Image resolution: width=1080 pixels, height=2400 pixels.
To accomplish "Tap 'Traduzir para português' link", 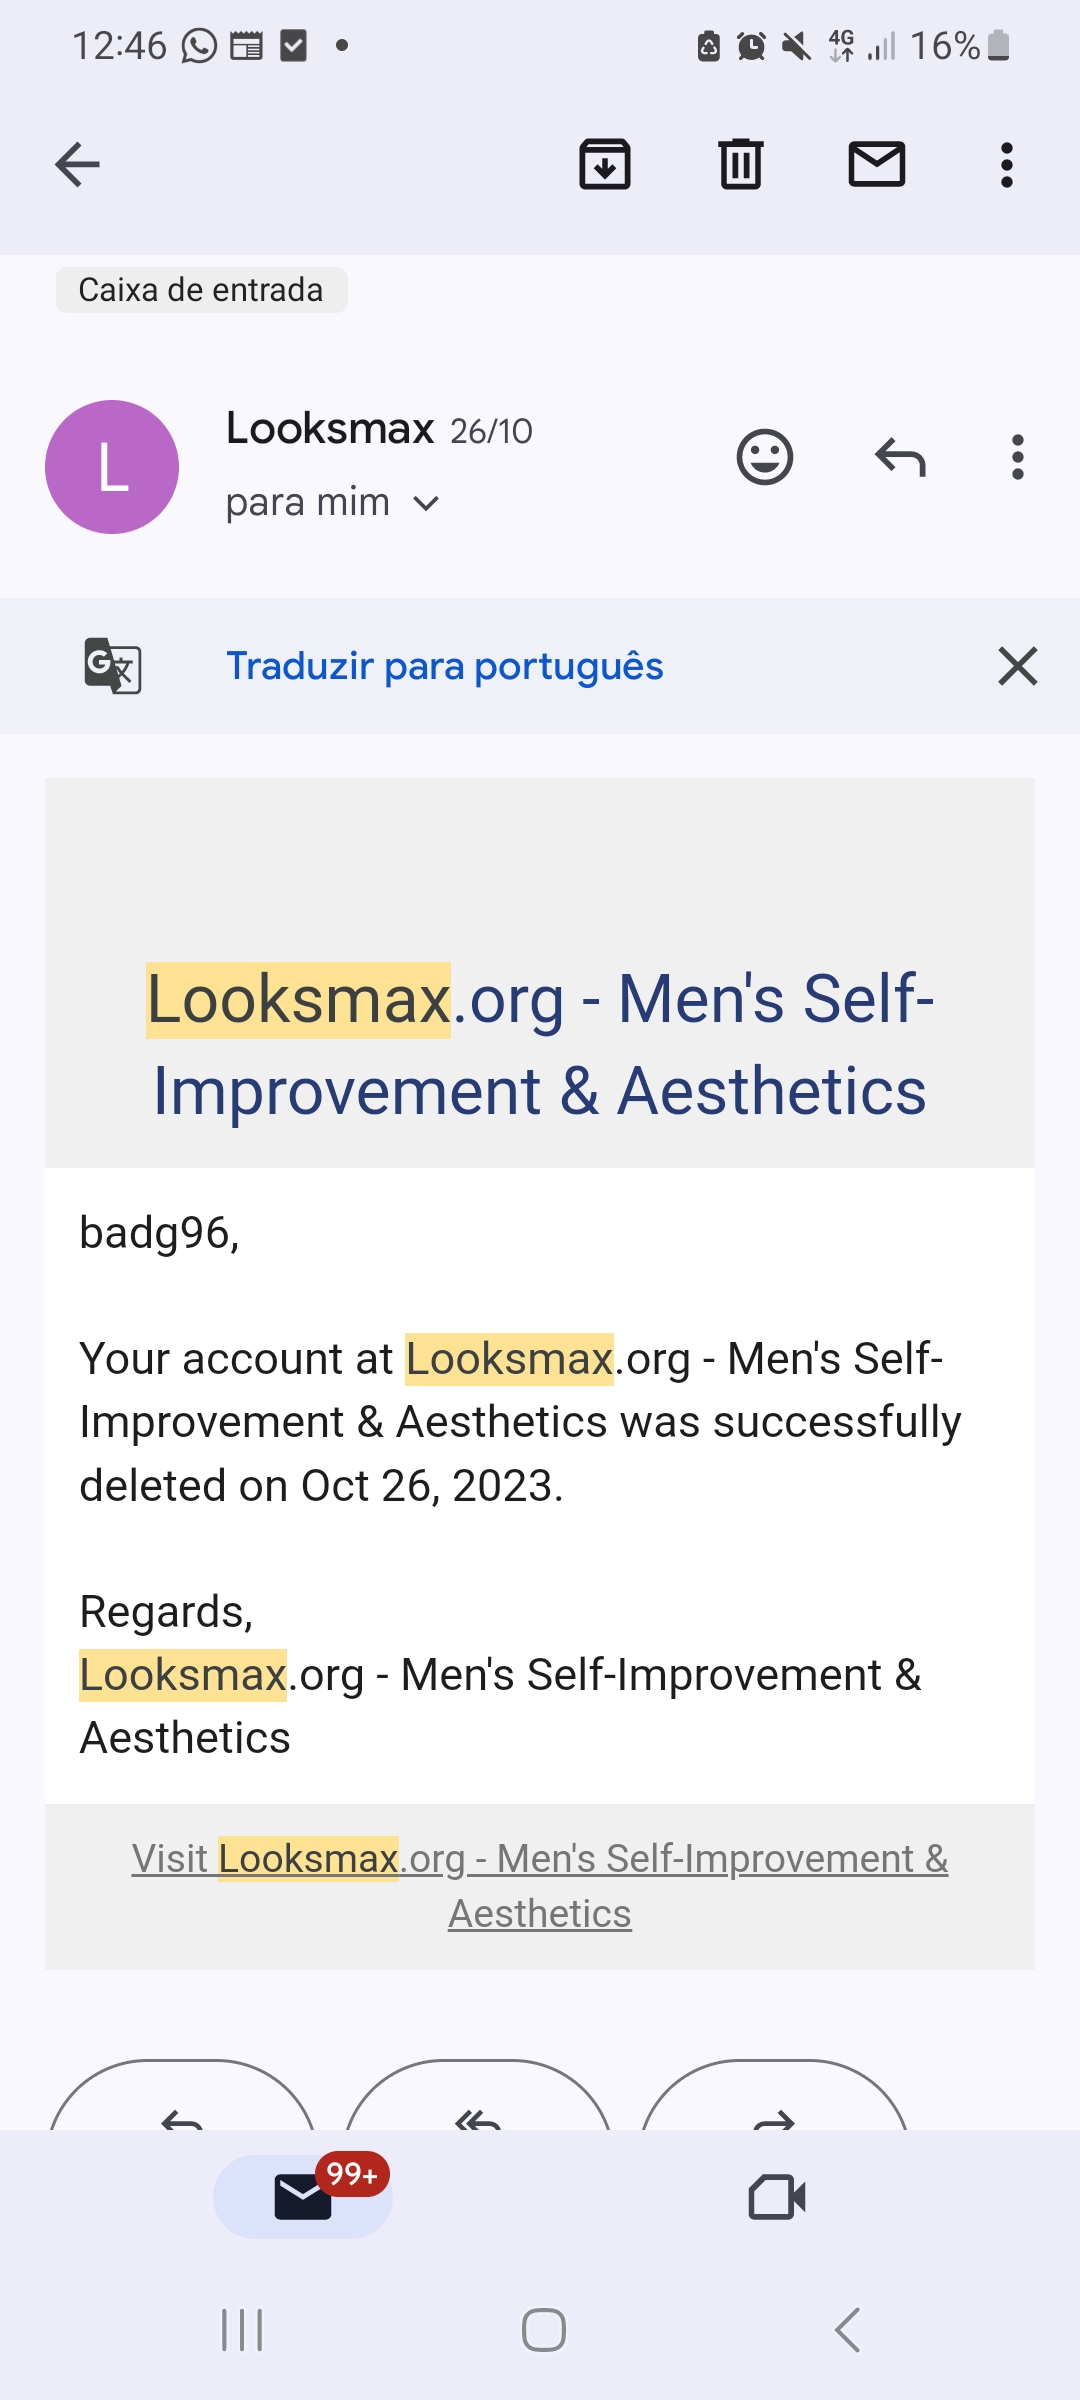I will [x=445, y=666].
